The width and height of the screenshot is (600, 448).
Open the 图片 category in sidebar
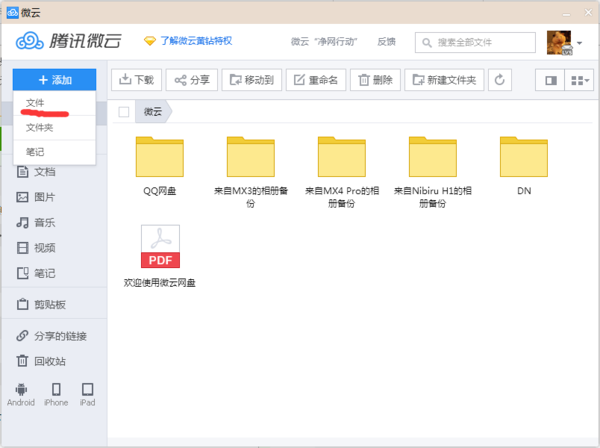tap(36, 197)
